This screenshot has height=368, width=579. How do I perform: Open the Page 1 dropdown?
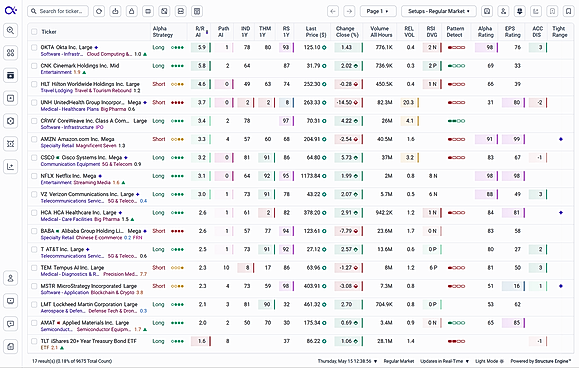[378, 11]
